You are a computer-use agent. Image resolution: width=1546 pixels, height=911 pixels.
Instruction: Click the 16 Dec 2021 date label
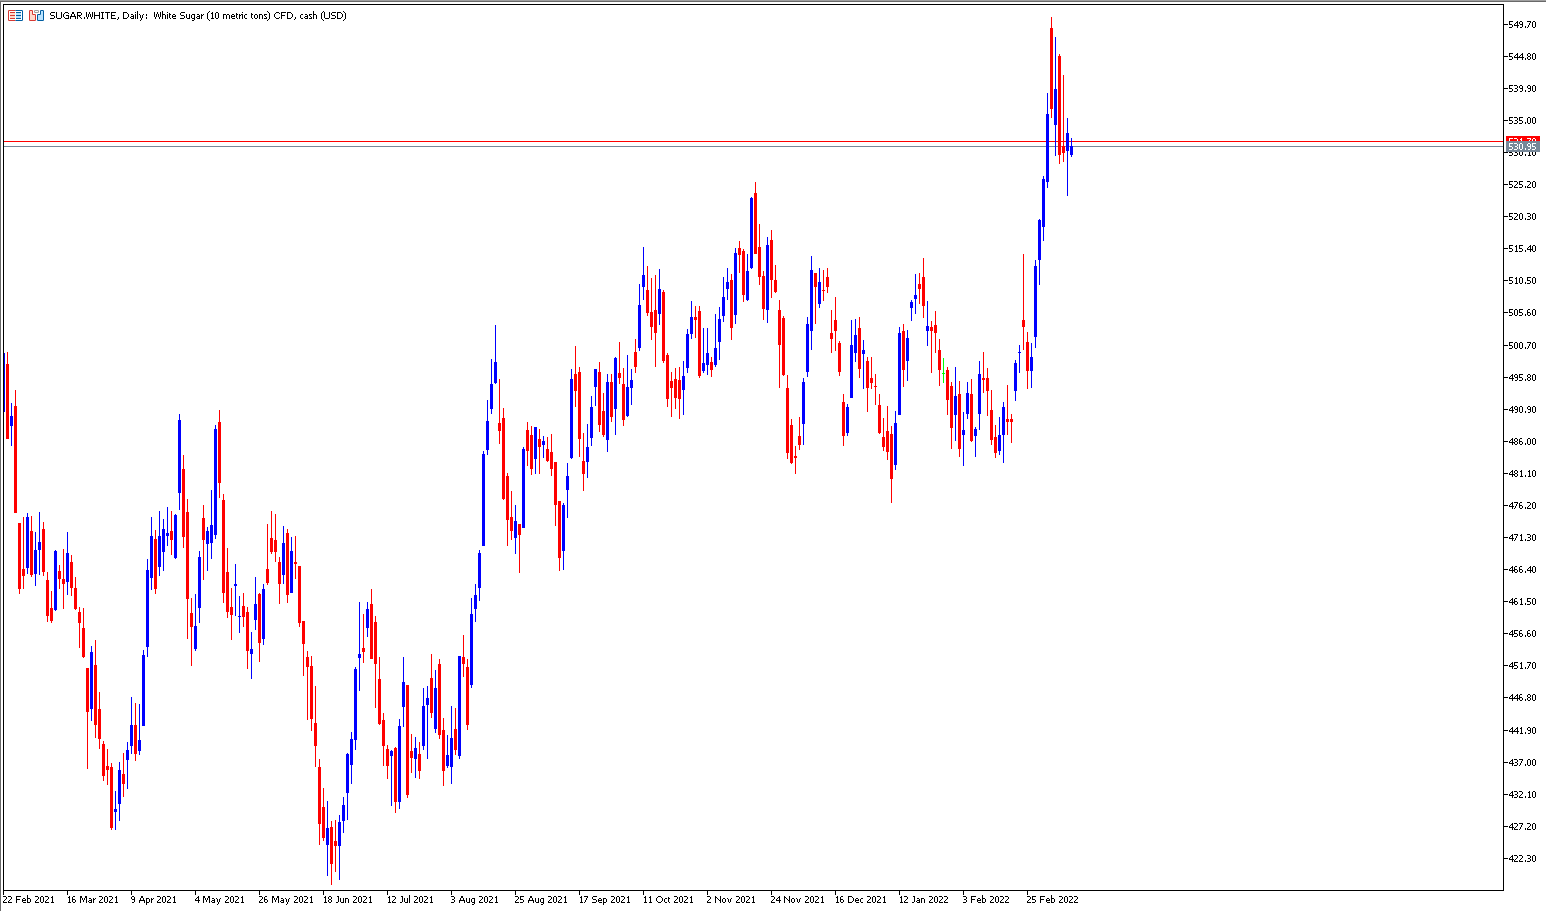pyautogui.click(x=861, y=899)
